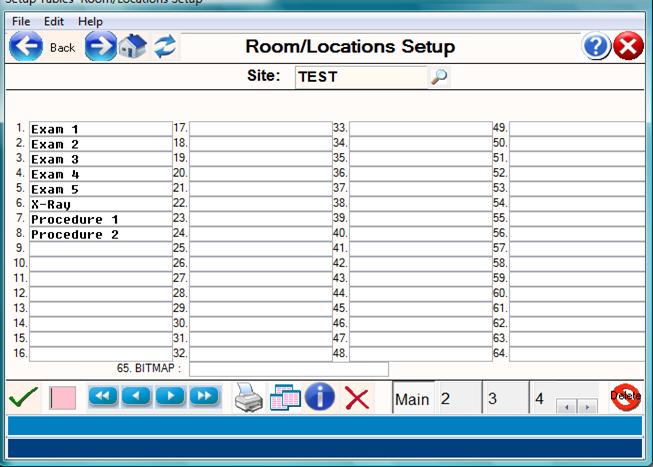
Task: Click the blue forward arrow icon
Action: click(x=100, y=47)
